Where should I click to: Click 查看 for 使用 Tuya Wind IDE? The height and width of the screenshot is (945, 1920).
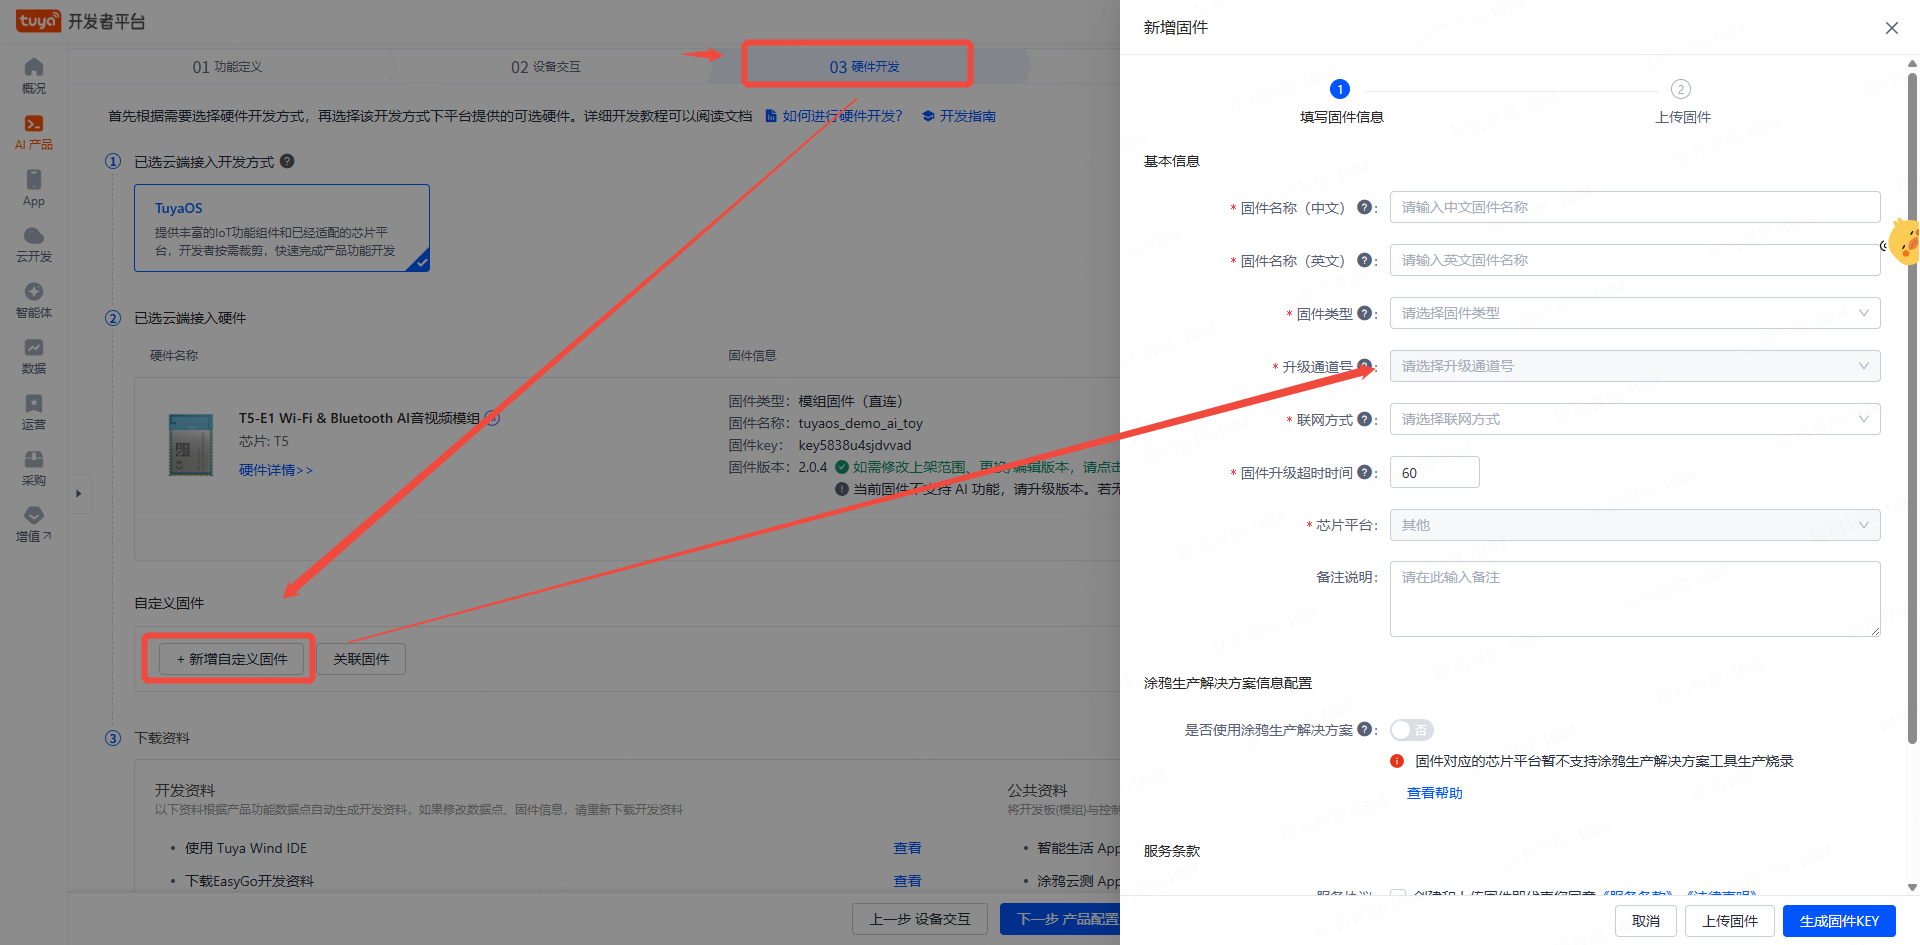[907, 848]
